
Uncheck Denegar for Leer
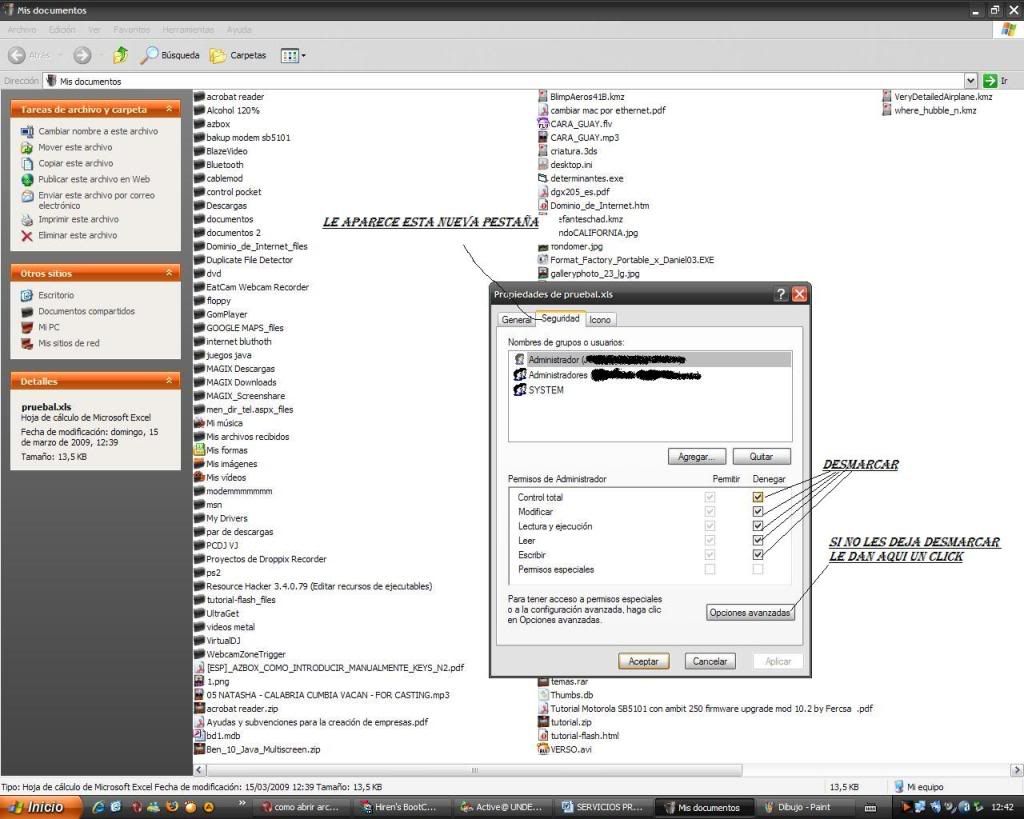point(758,540)
